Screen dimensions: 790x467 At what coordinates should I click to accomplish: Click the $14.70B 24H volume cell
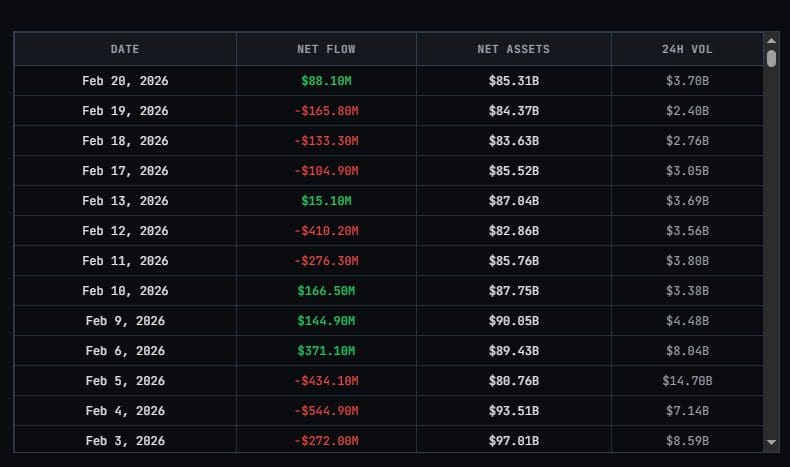[x=687, y=381]
